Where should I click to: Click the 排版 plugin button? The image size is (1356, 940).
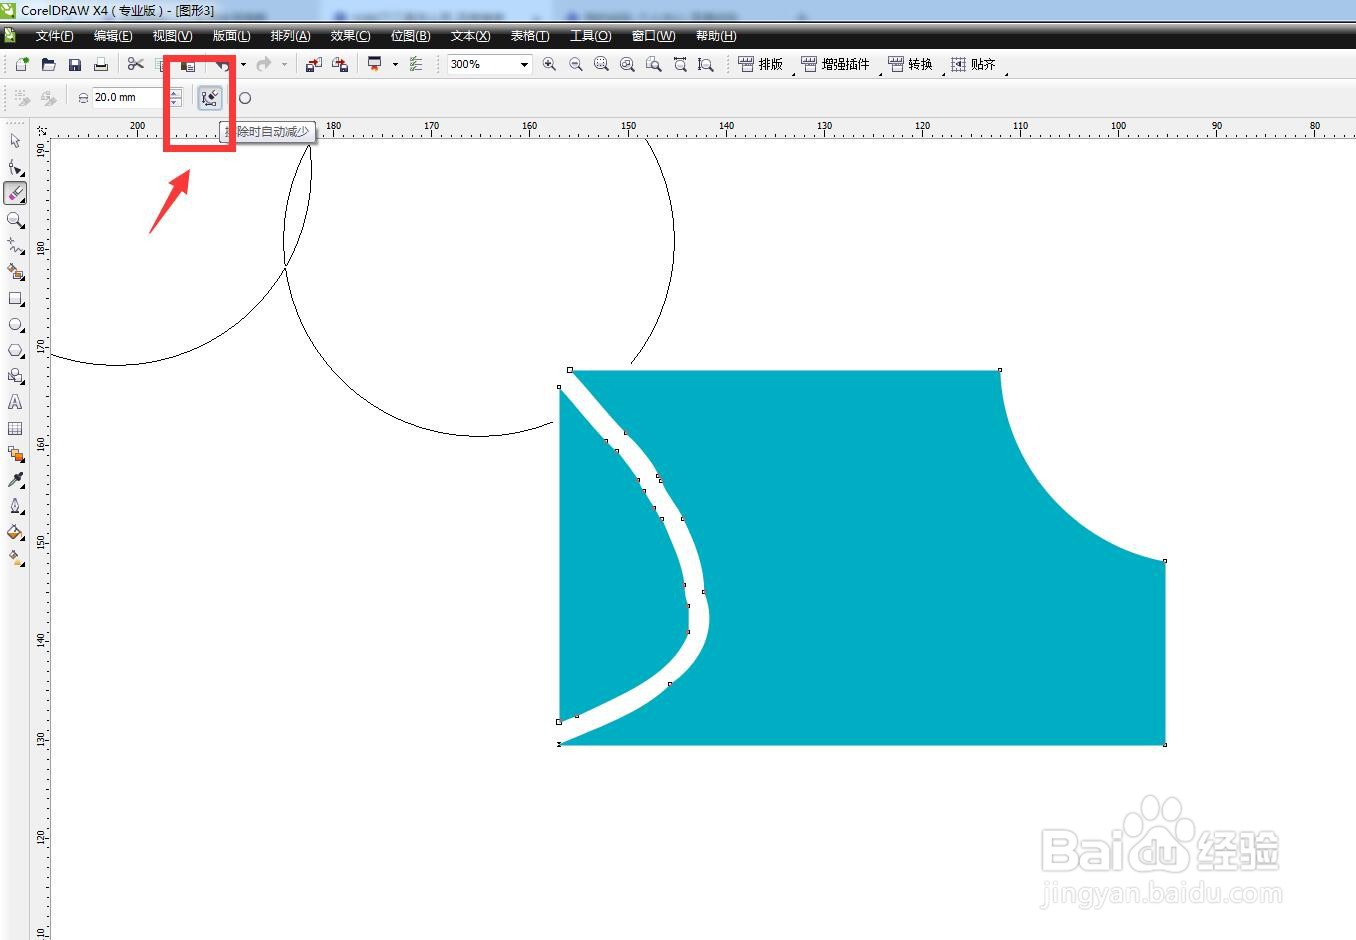pyautogui.click(x=760, y=64)
